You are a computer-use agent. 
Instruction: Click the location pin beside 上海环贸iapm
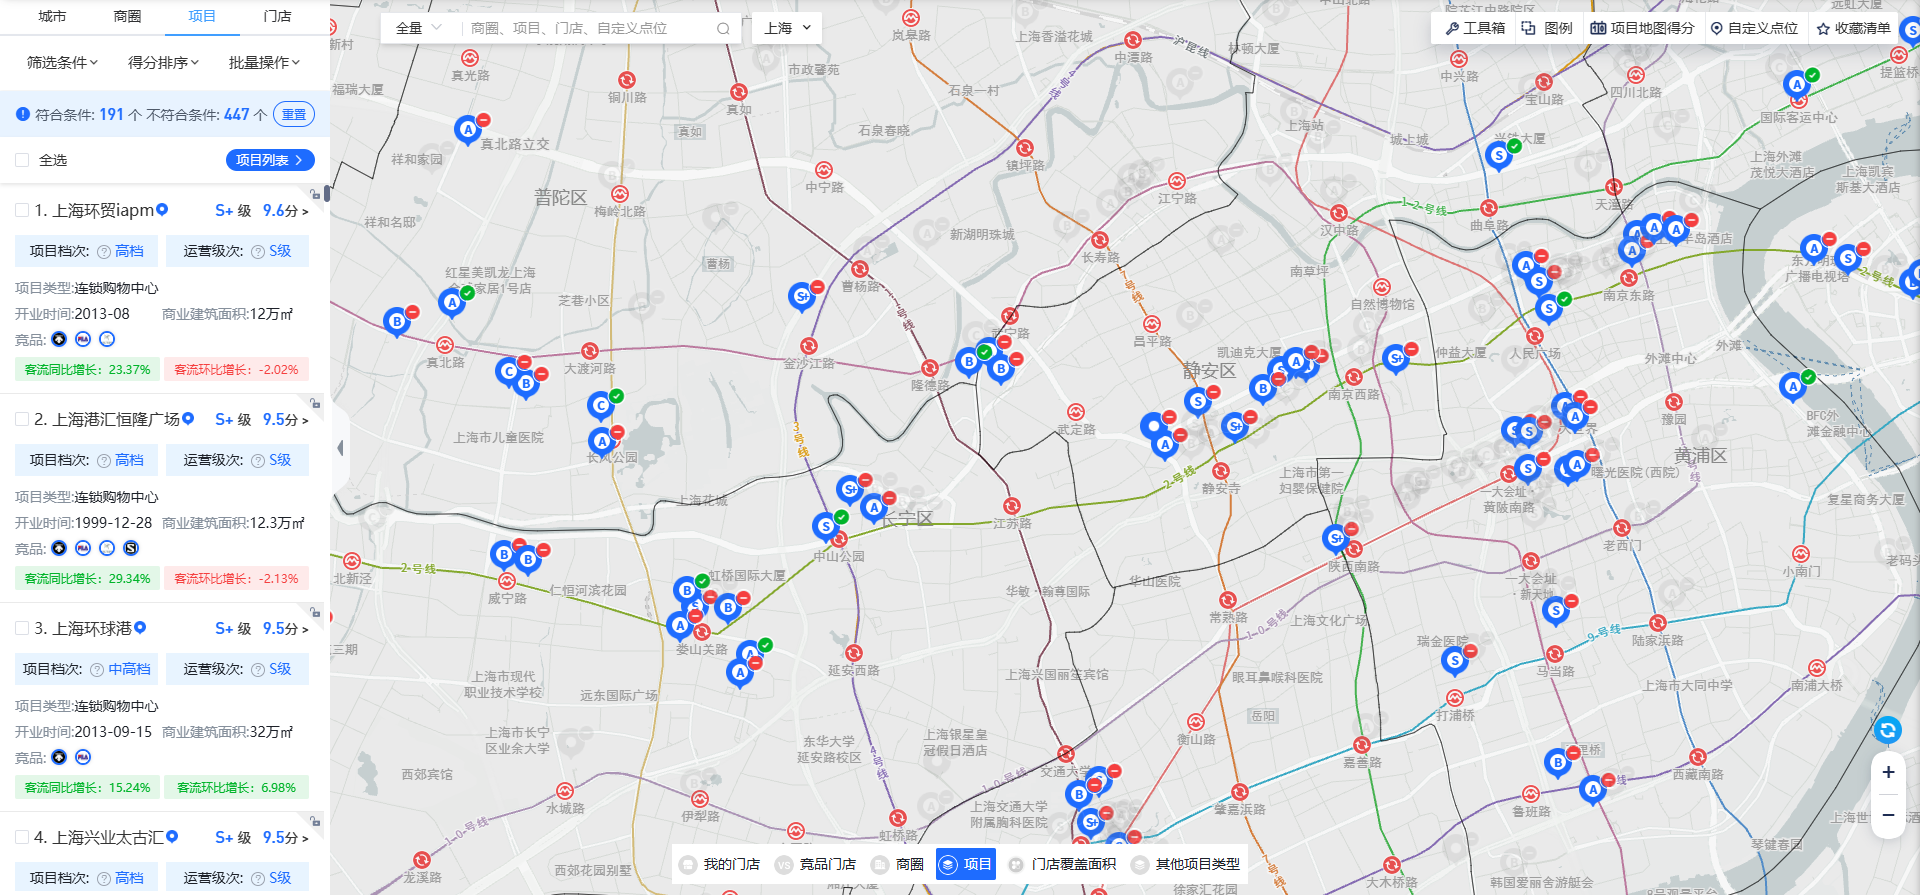point(162,209)
